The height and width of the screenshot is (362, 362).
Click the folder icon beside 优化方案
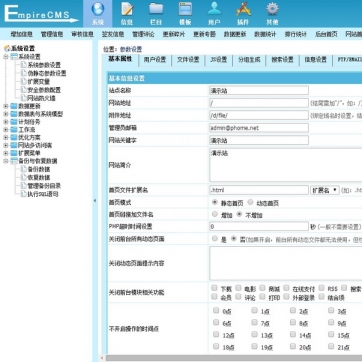14,137
